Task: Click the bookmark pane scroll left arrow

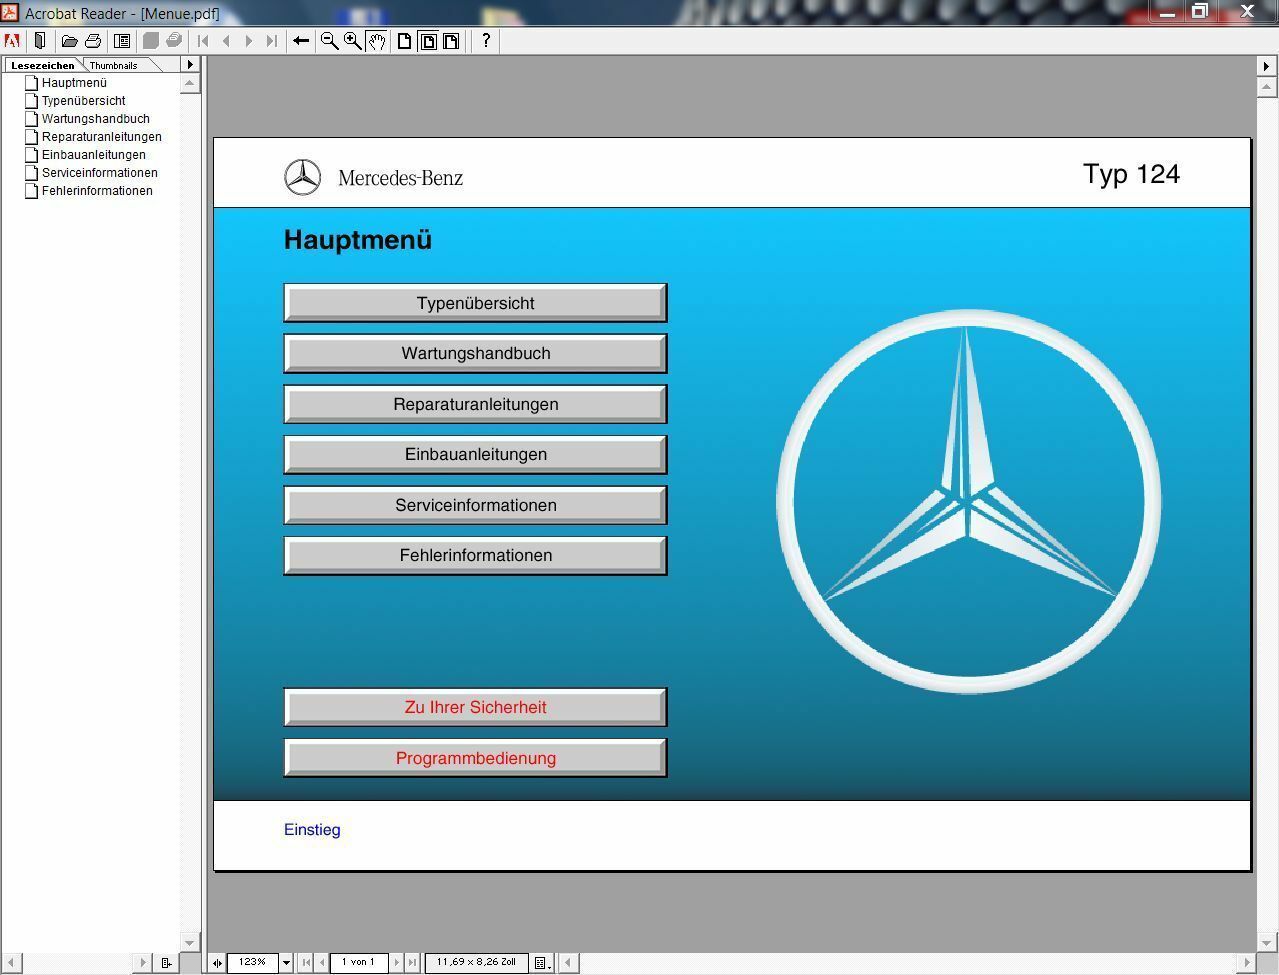Action: pyautogui.click(x=12, y=963)
